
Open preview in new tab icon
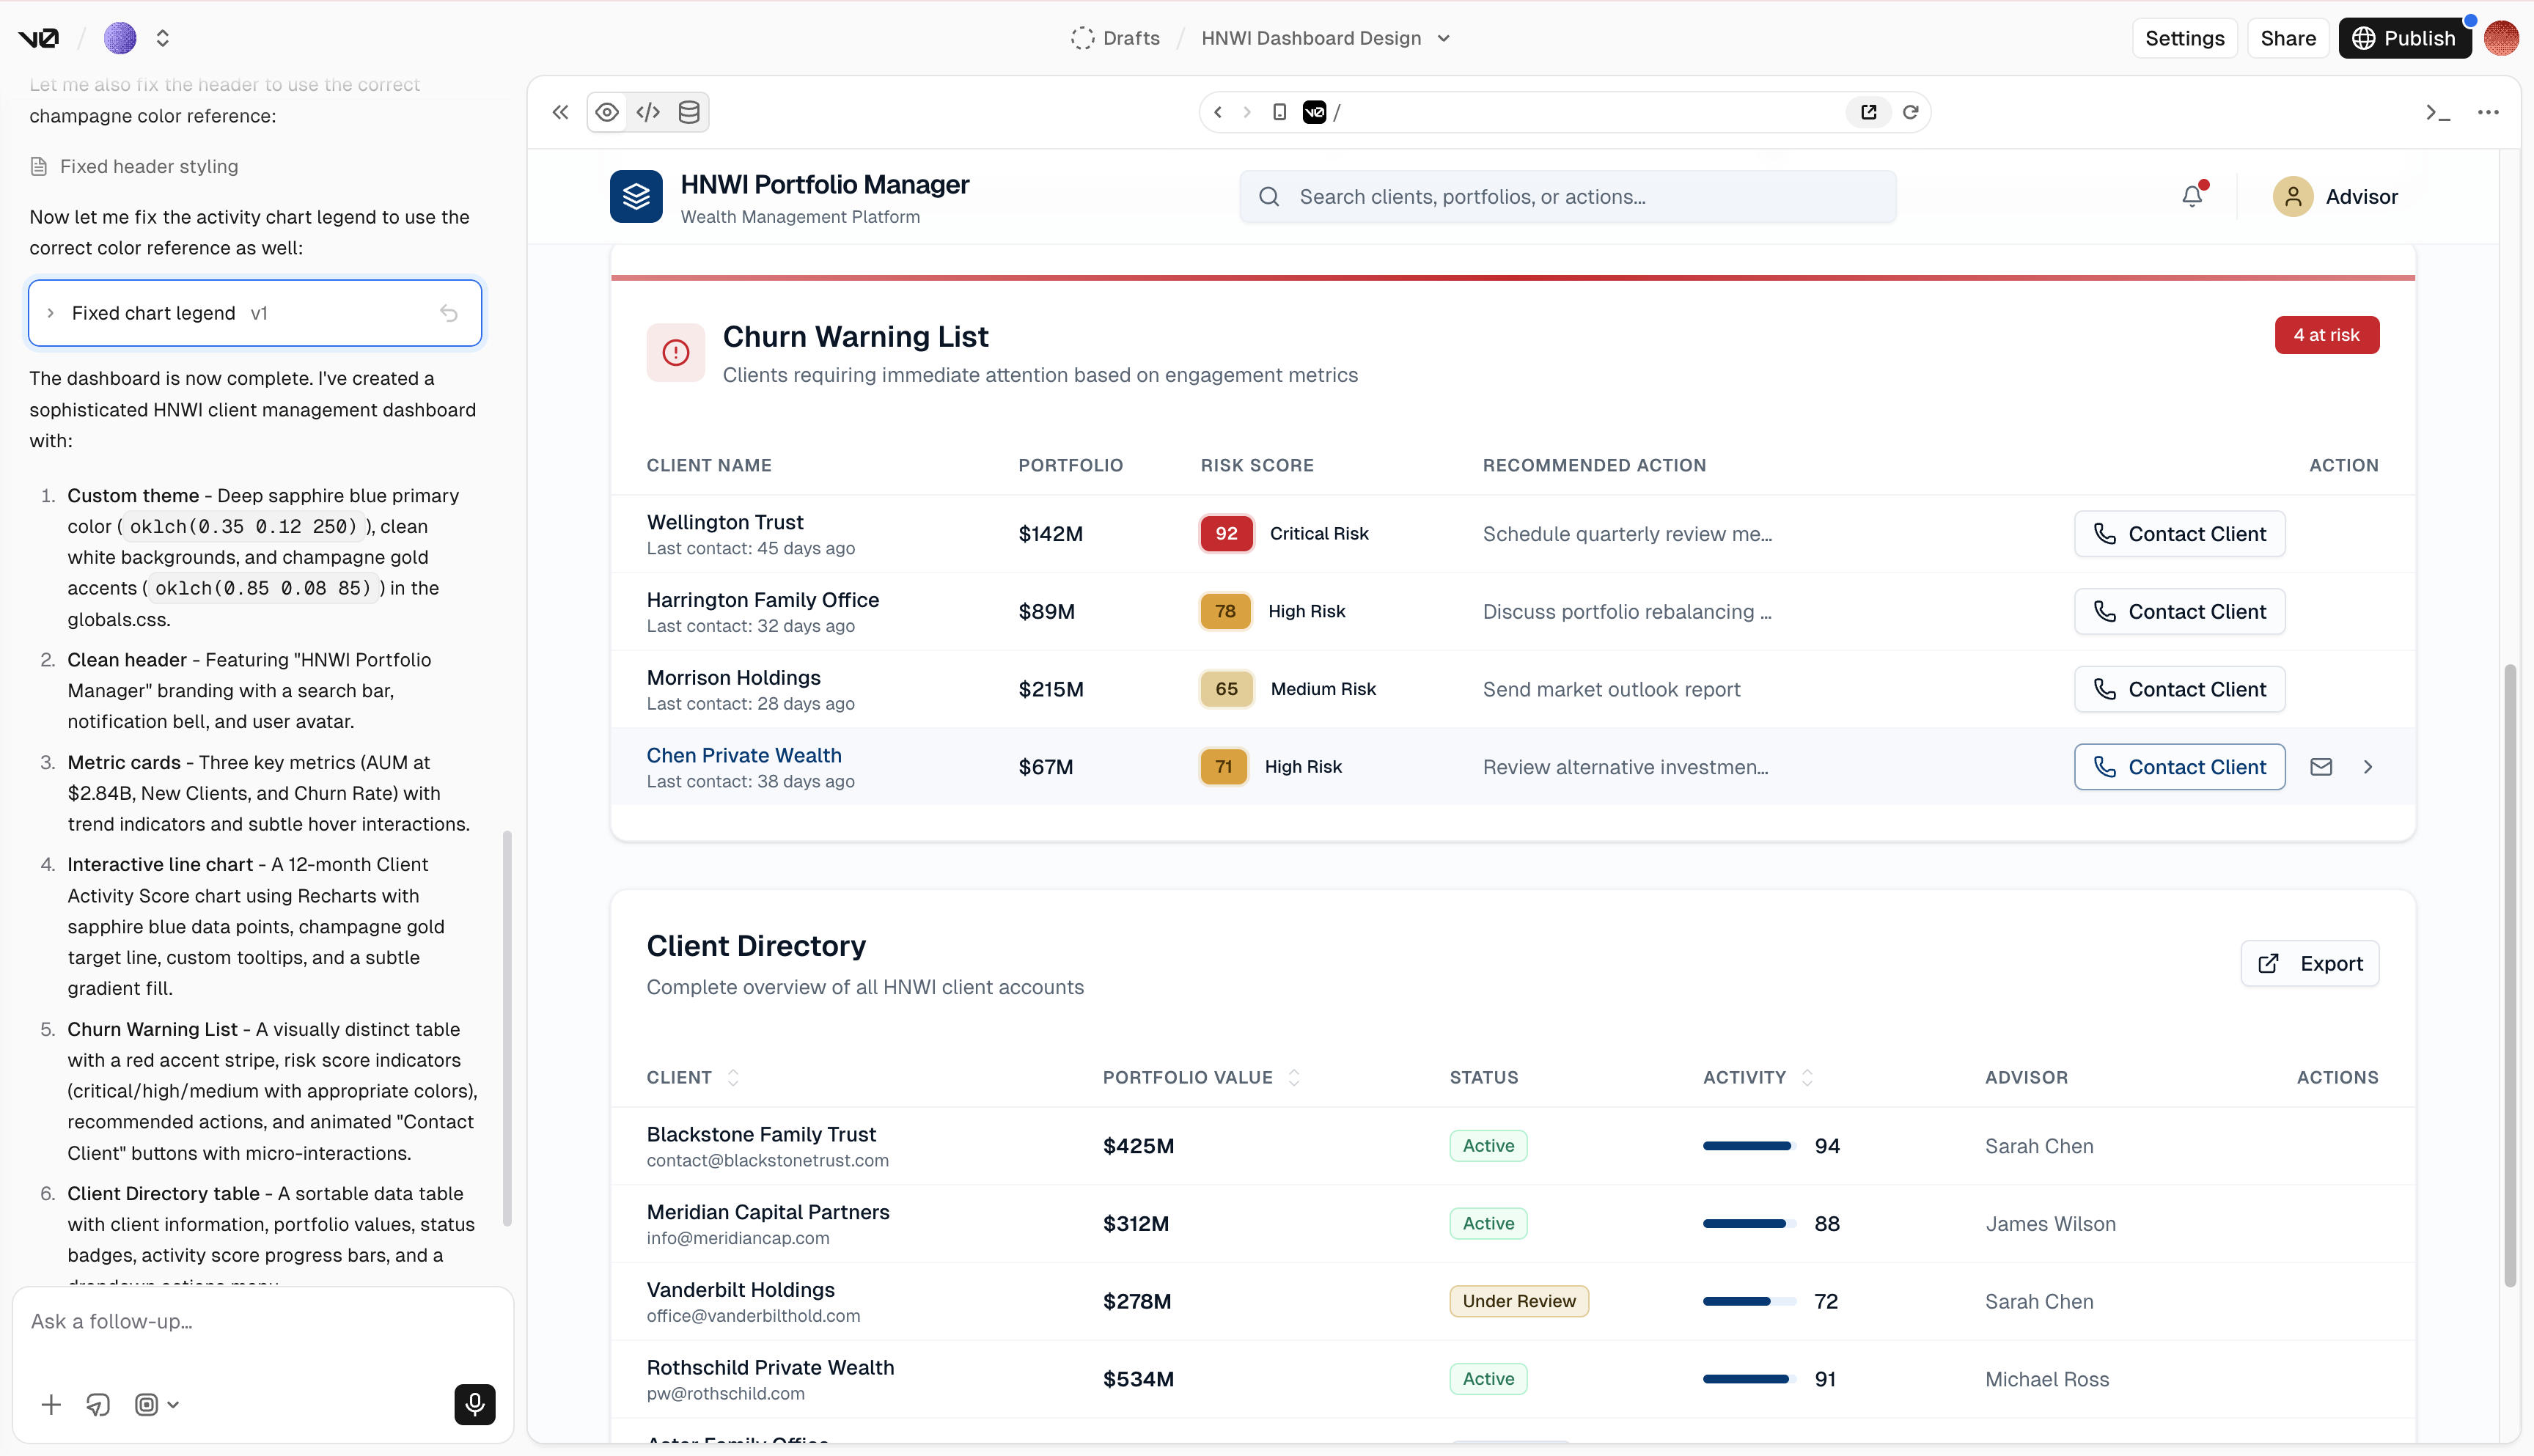[1868, 112]
